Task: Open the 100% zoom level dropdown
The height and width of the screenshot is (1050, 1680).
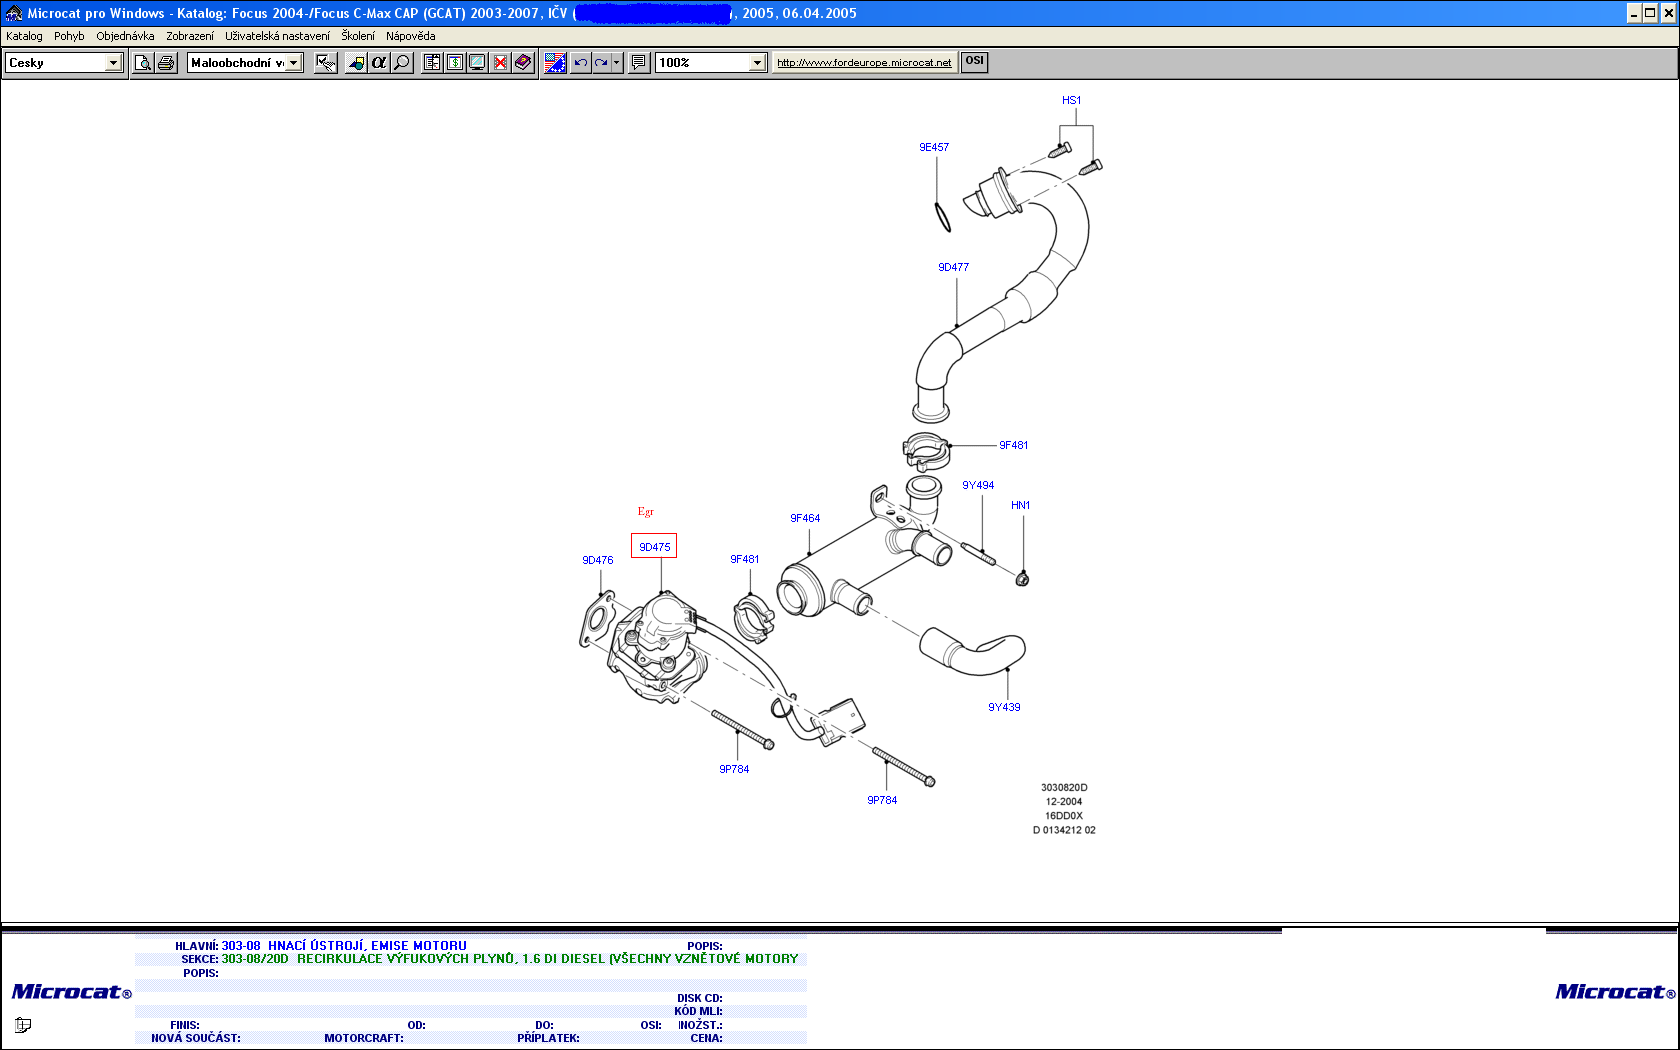Action: [x=757, y=63]
